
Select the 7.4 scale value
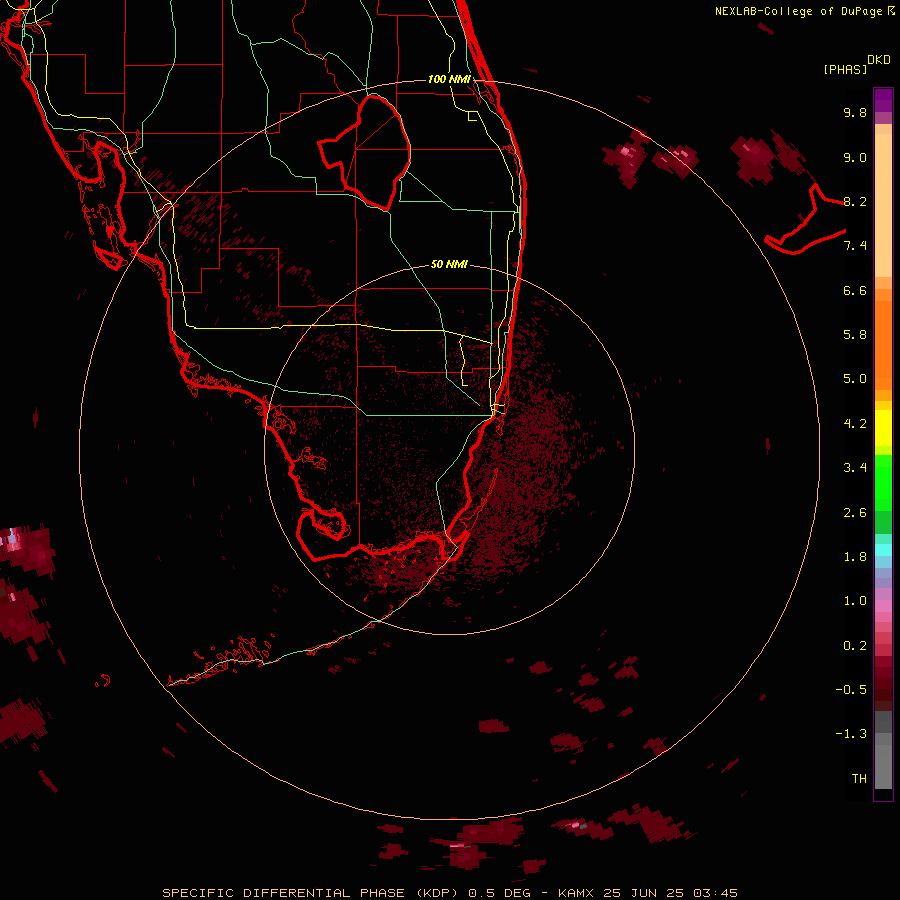coord(855,246)
